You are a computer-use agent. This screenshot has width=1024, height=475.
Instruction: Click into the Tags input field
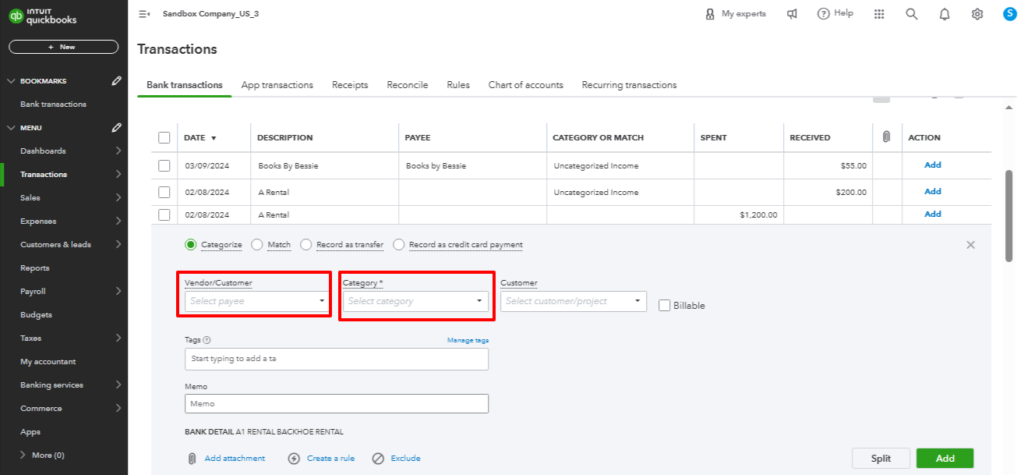coord(336,359)
